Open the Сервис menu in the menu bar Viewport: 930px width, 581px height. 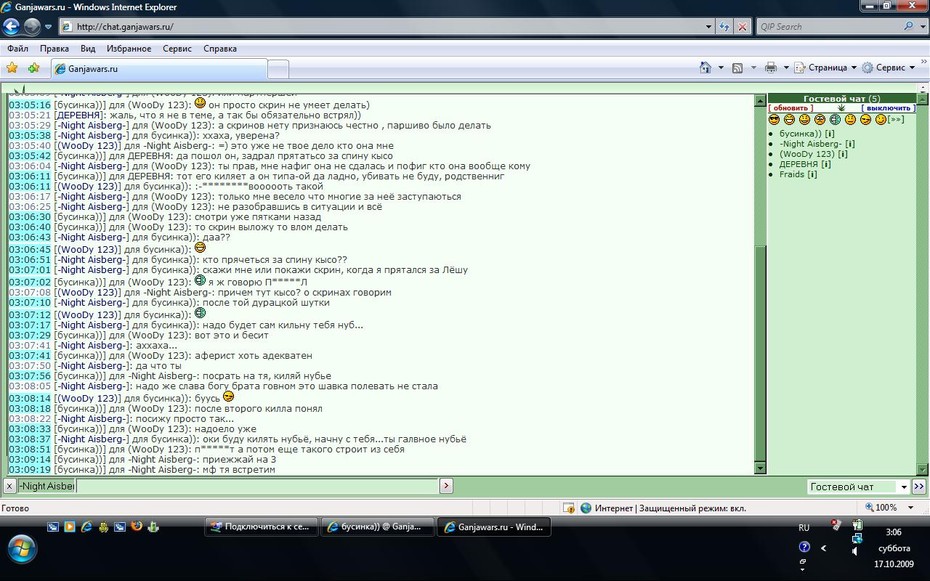click(x=177, y=49)
